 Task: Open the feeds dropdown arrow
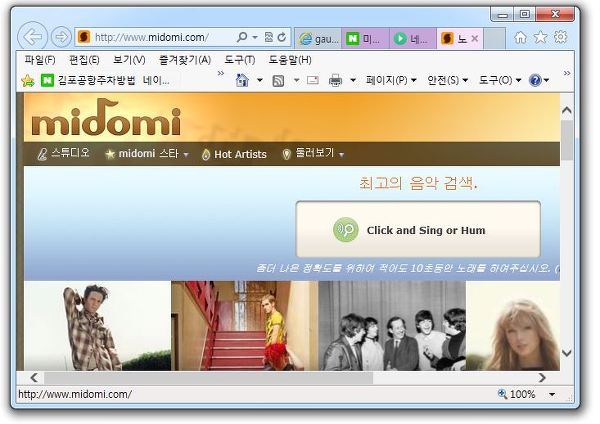pos(296,80)
